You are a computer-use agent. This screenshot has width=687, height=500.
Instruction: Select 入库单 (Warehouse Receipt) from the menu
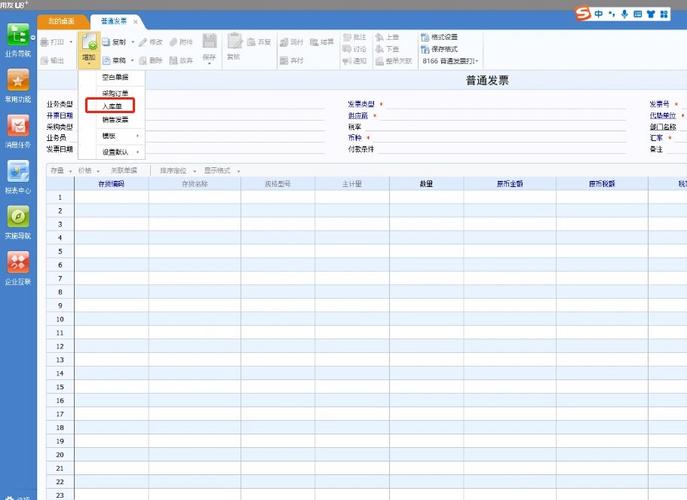(112, 106)
